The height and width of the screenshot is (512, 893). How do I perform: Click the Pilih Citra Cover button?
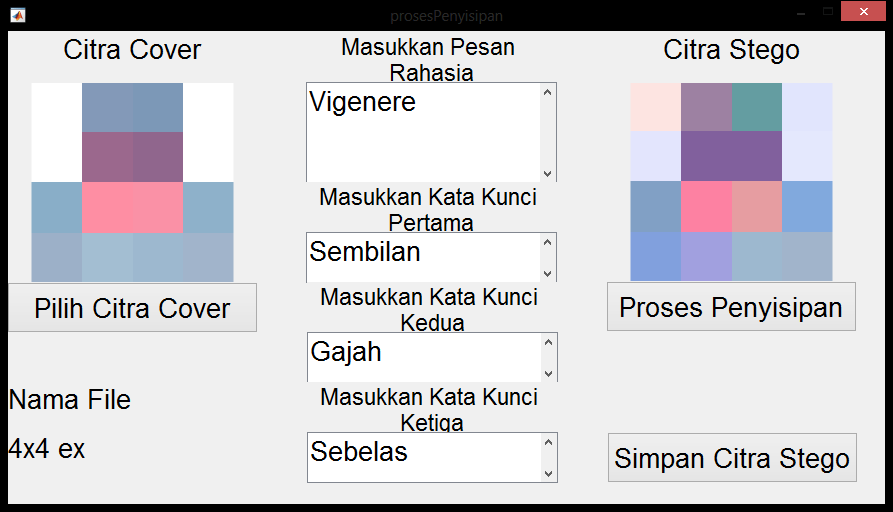coord(132,308)
